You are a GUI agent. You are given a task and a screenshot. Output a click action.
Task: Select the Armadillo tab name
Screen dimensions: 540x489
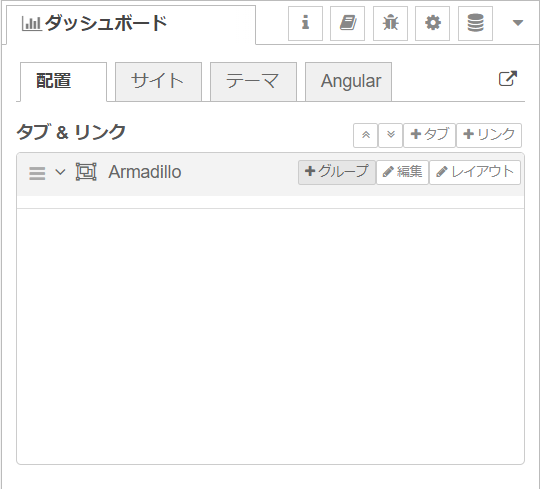tap(145, 172)
